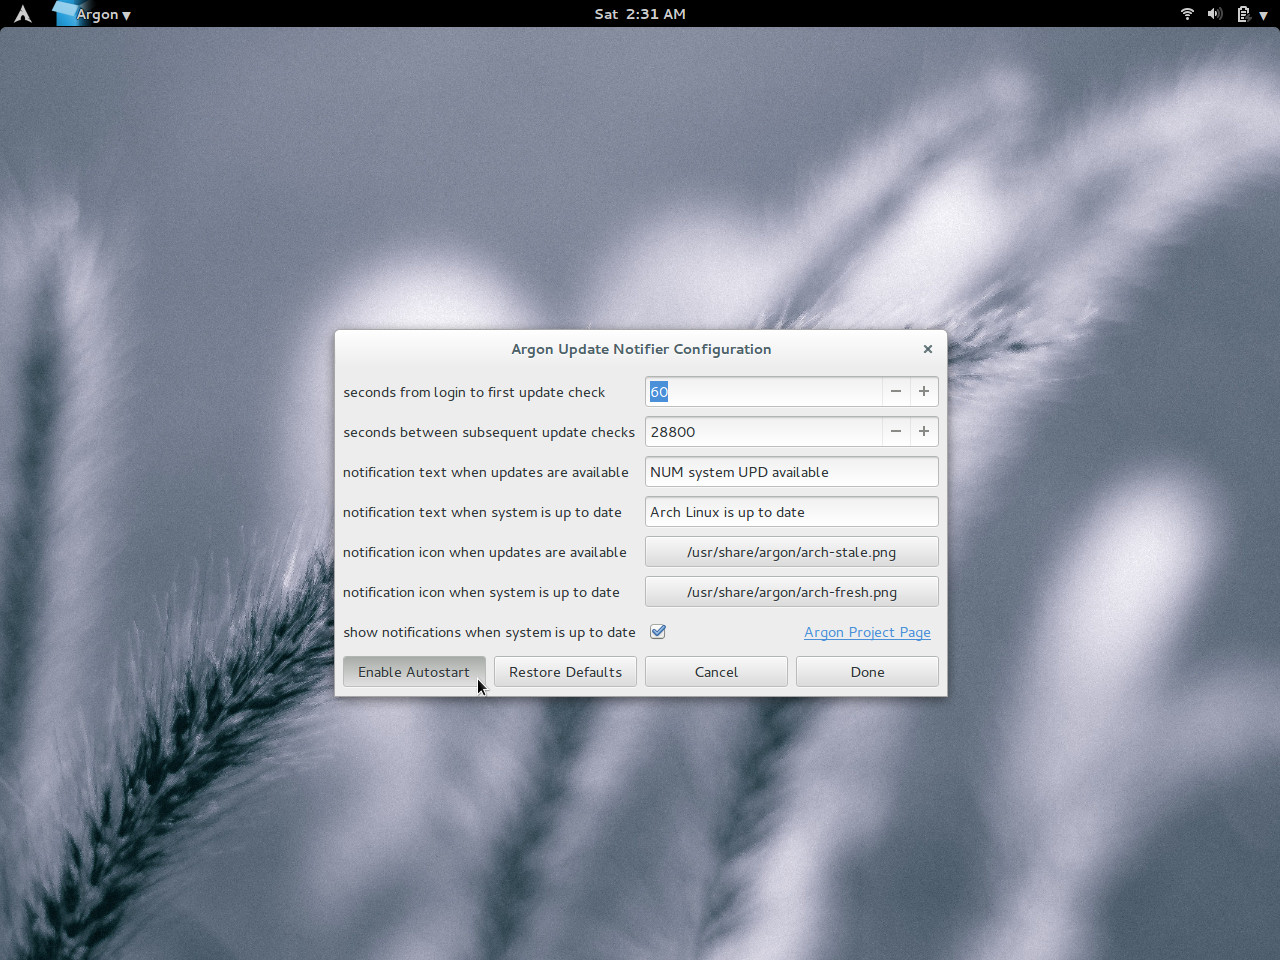This screenshot has height=960, width=1280.
Task: Edit the 'Arch Linux is up to date' field
Action: point(792,512)
